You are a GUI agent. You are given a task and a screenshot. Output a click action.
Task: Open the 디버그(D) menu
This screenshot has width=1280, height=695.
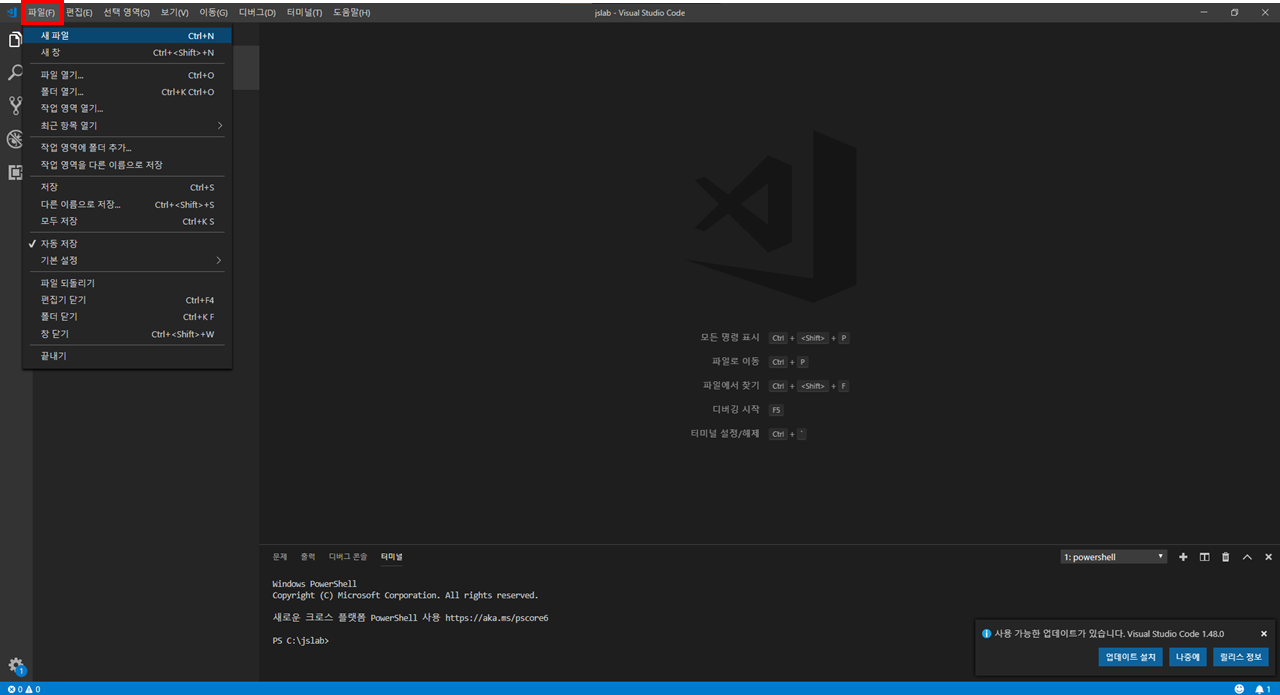pyautogui.click(x=257, y=12)
